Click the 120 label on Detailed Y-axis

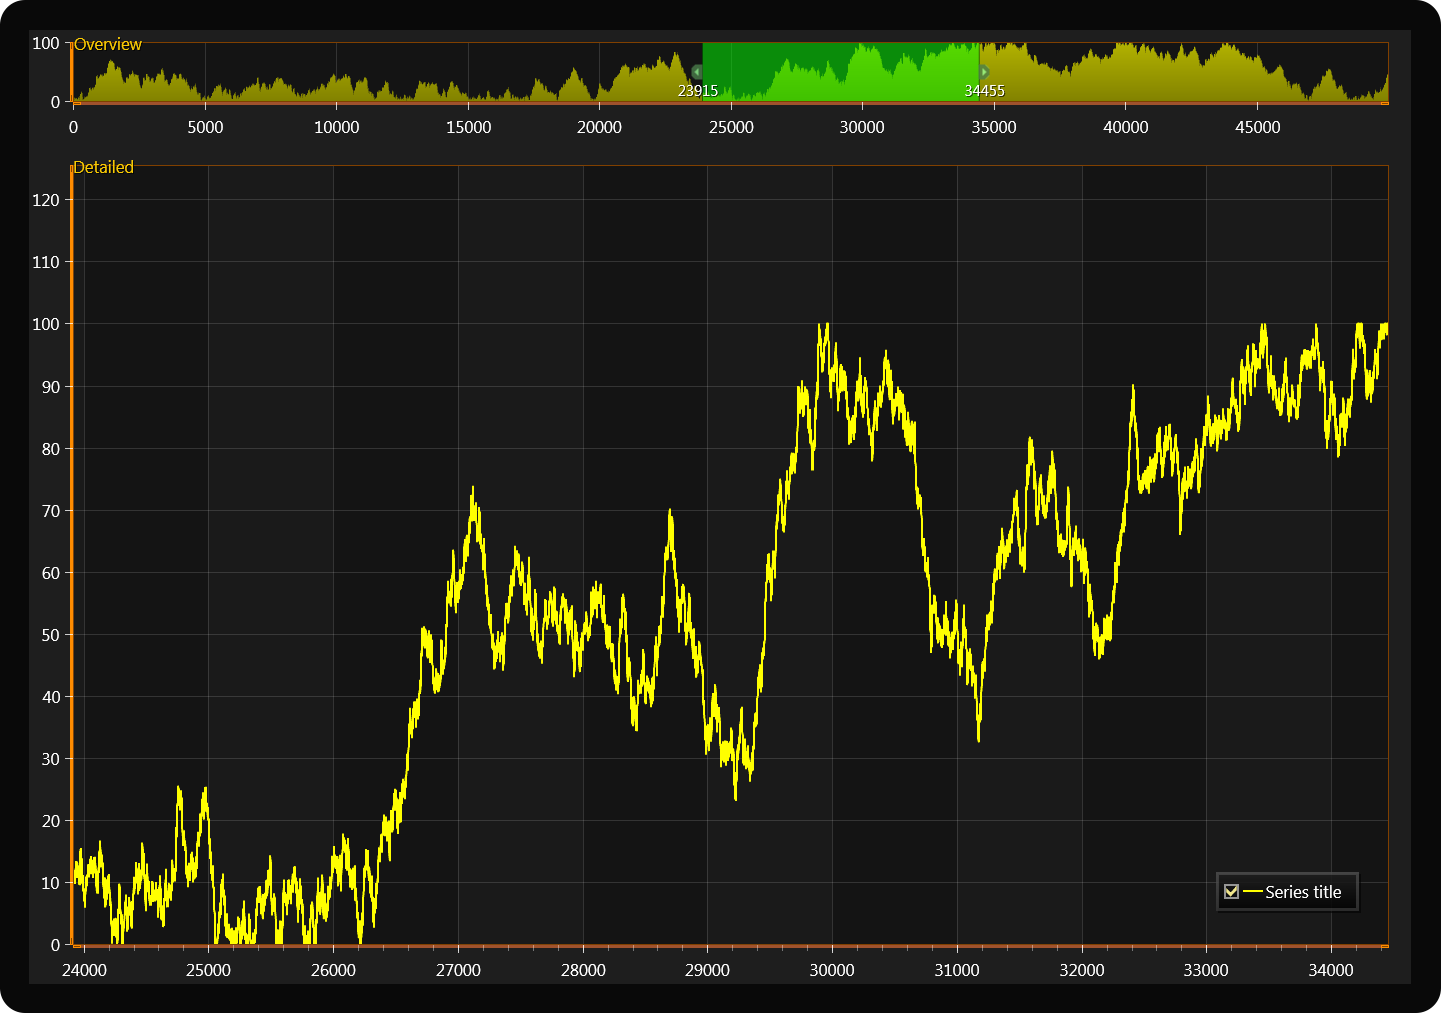point(46,200)
